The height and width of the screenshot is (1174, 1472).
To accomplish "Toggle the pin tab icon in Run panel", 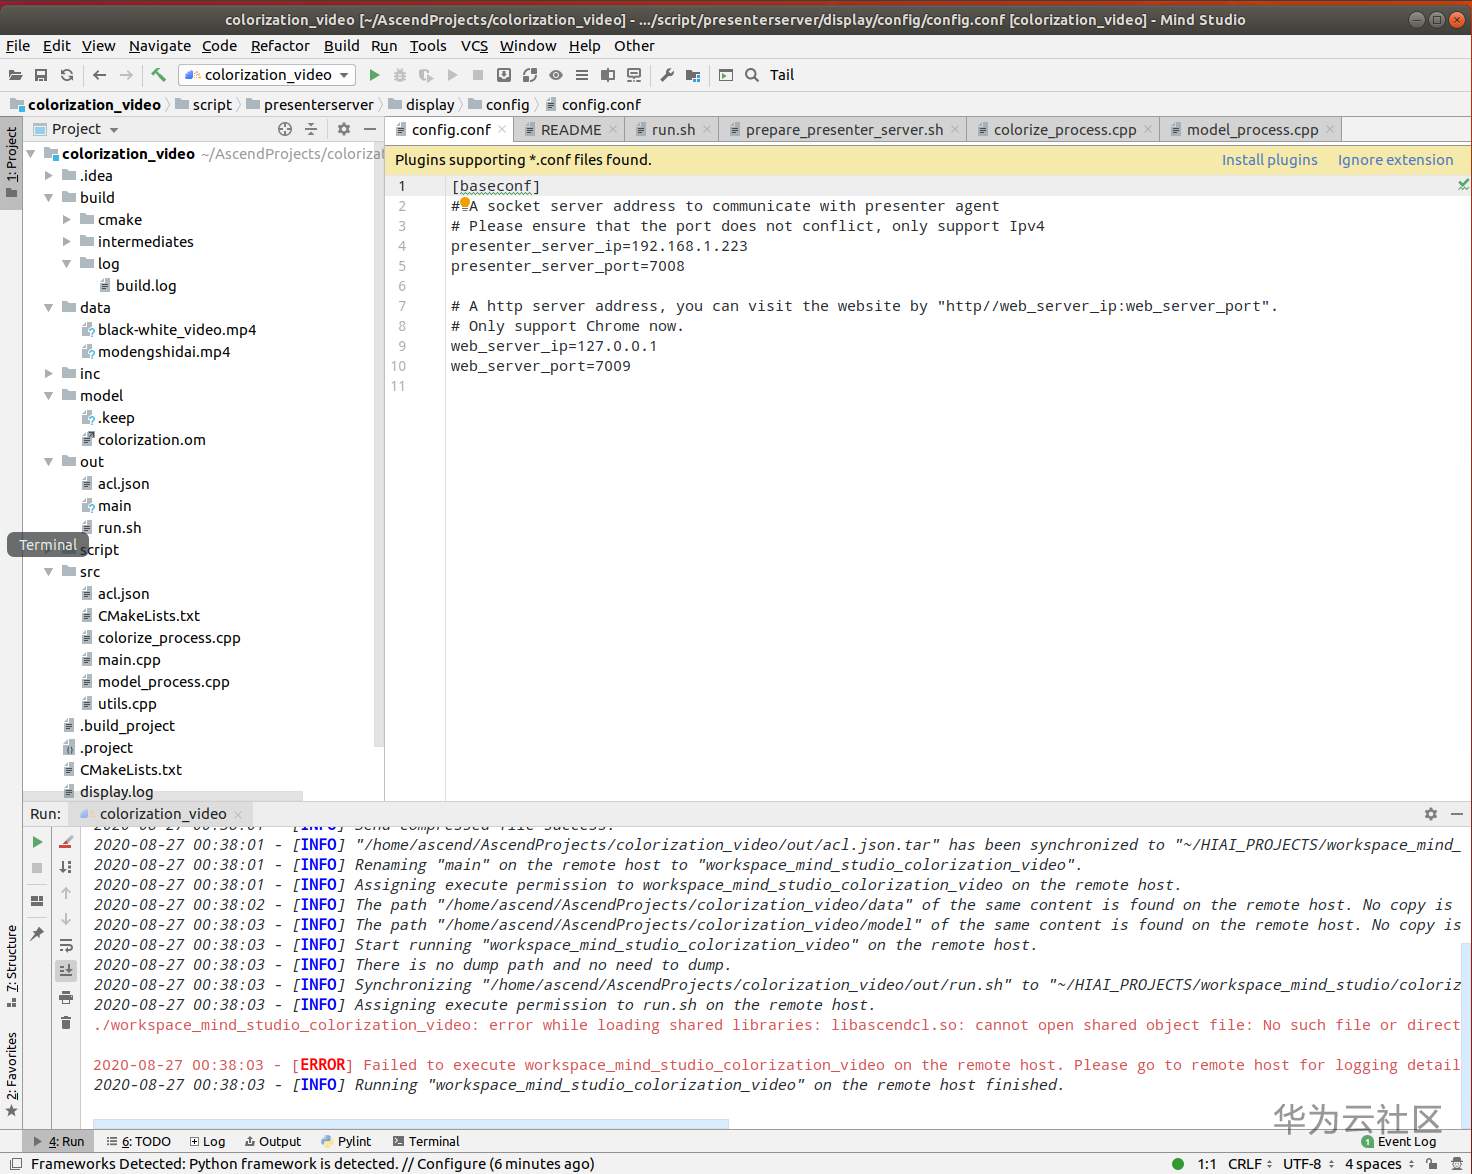I will pyautogui.click(x=37, y=933).
